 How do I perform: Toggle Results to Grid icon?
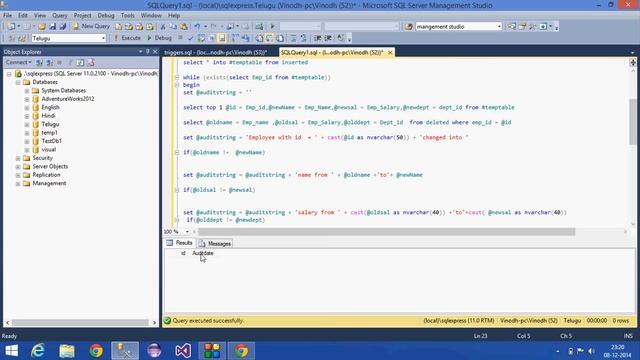pyautogui.click(x=269, y=38)
